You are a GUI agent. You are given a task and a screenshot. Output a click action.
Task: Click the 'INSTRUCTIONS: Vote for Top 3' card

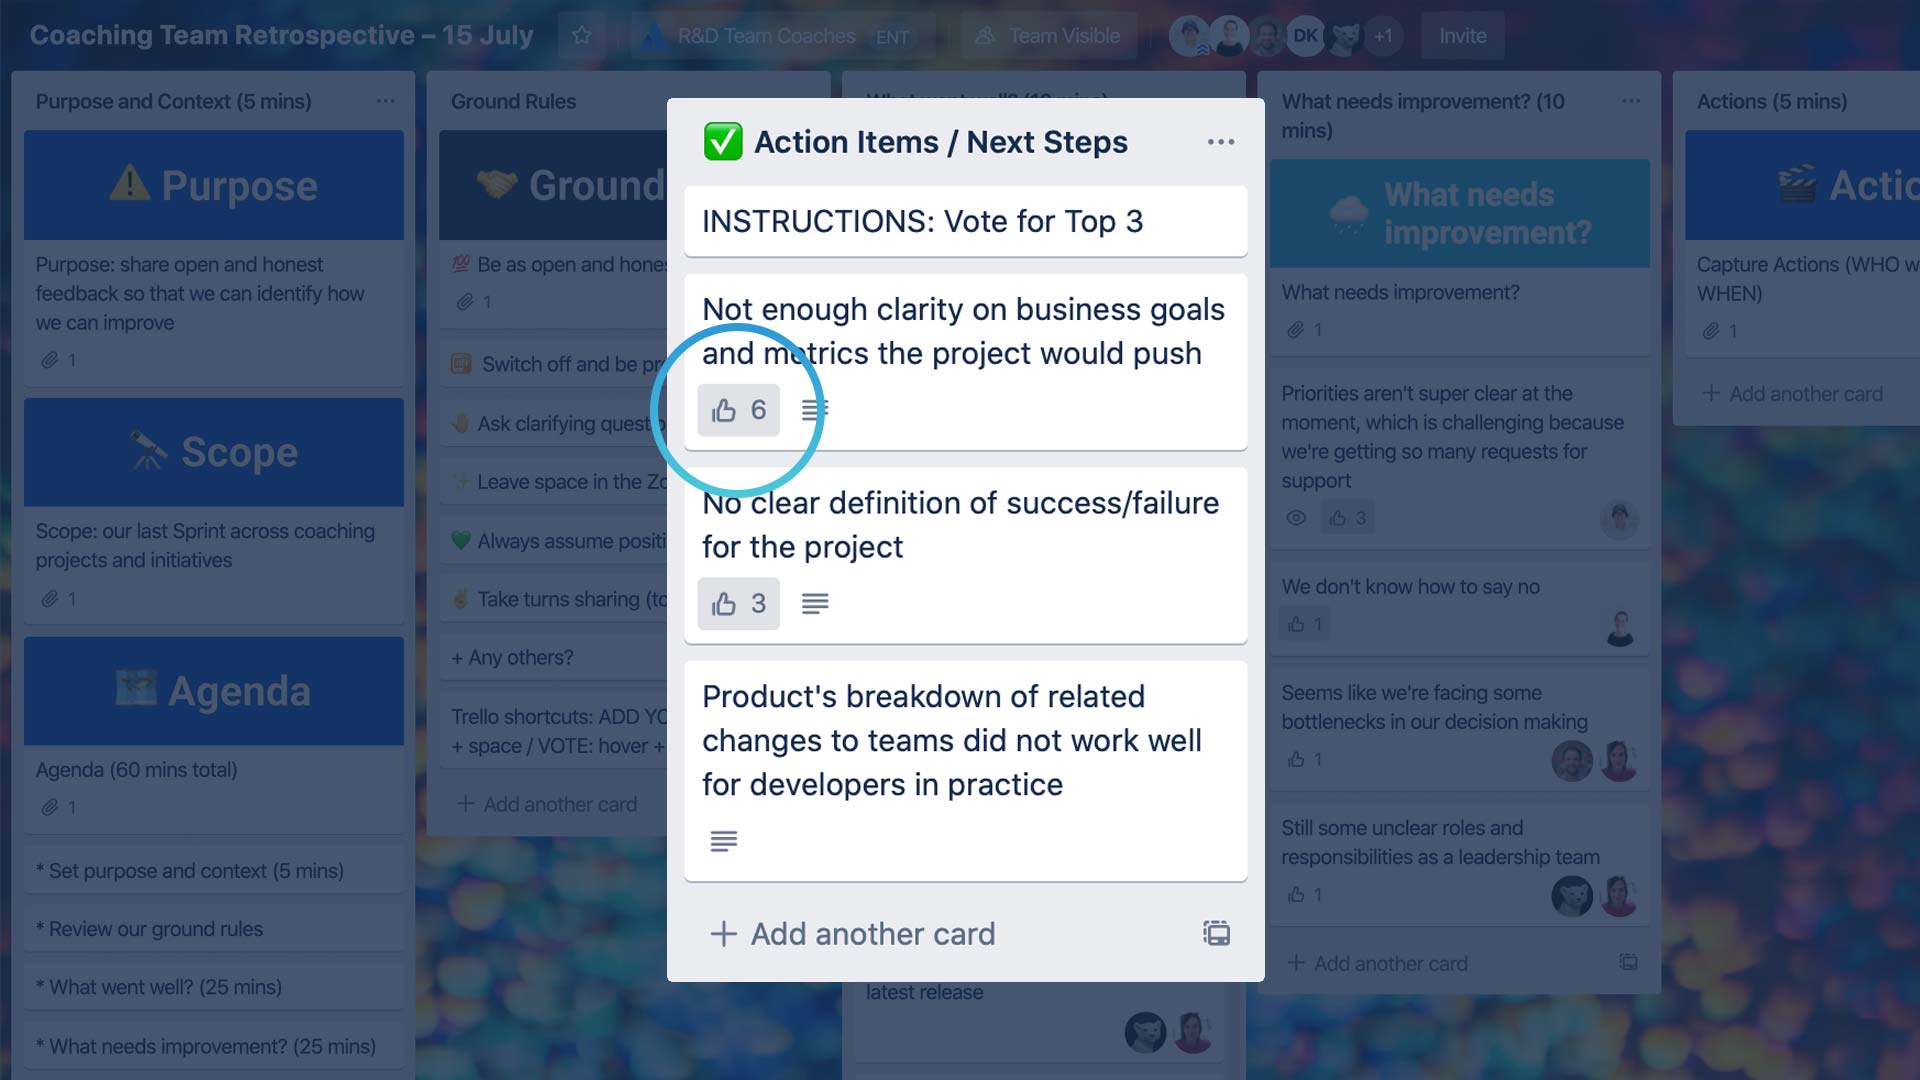[x=964, y=220]
